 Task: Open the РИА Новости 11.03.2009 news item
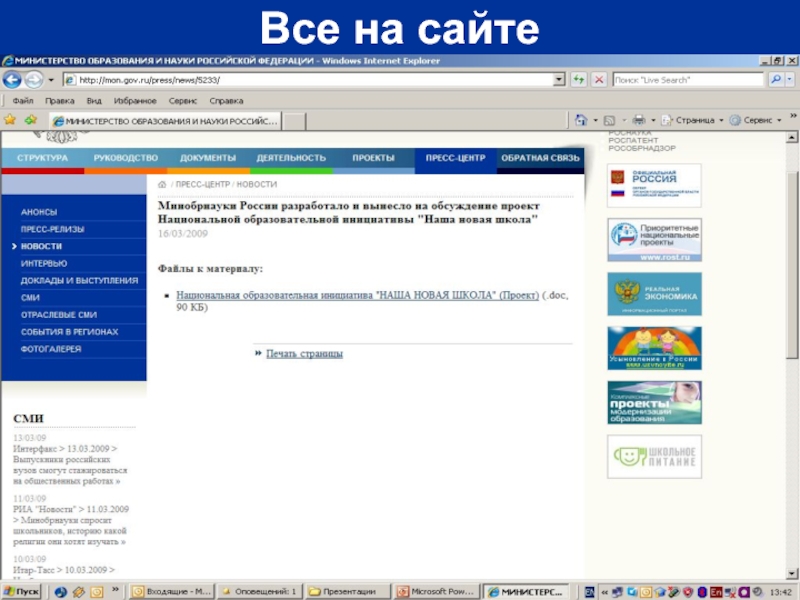(71, 526)
